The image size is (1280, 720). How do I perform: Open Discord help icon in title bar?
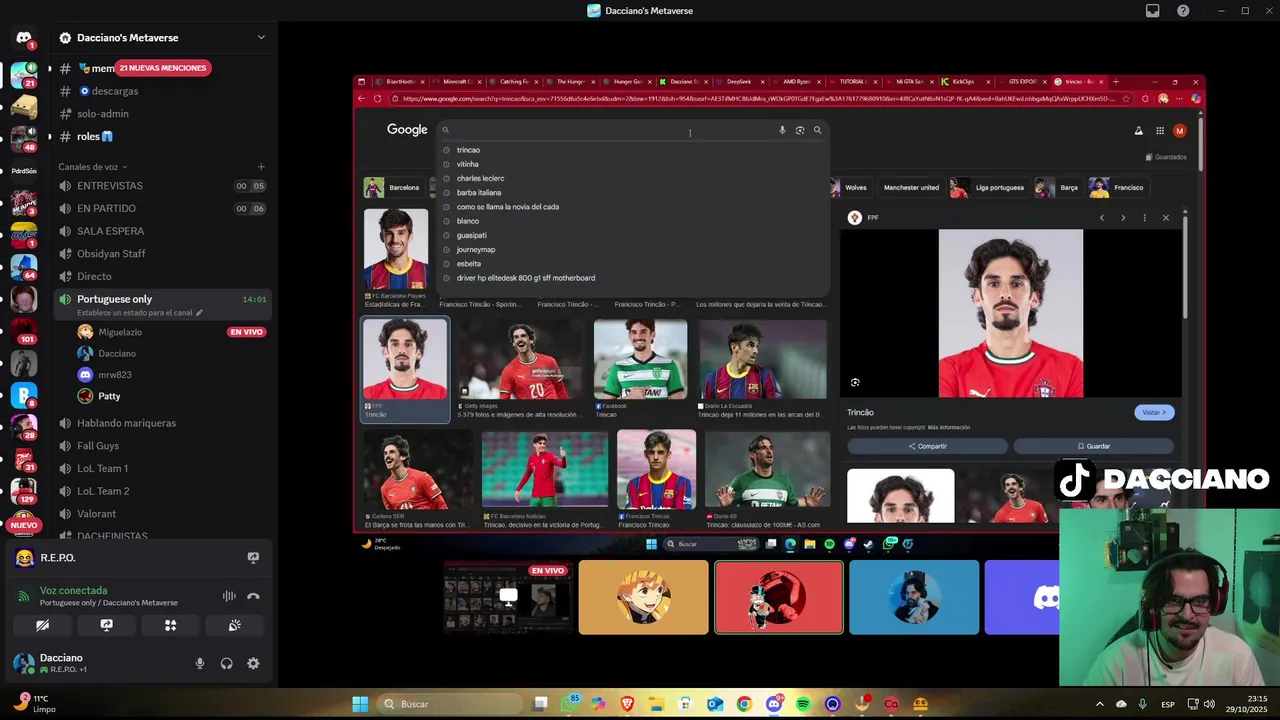tap(1183, 11)
